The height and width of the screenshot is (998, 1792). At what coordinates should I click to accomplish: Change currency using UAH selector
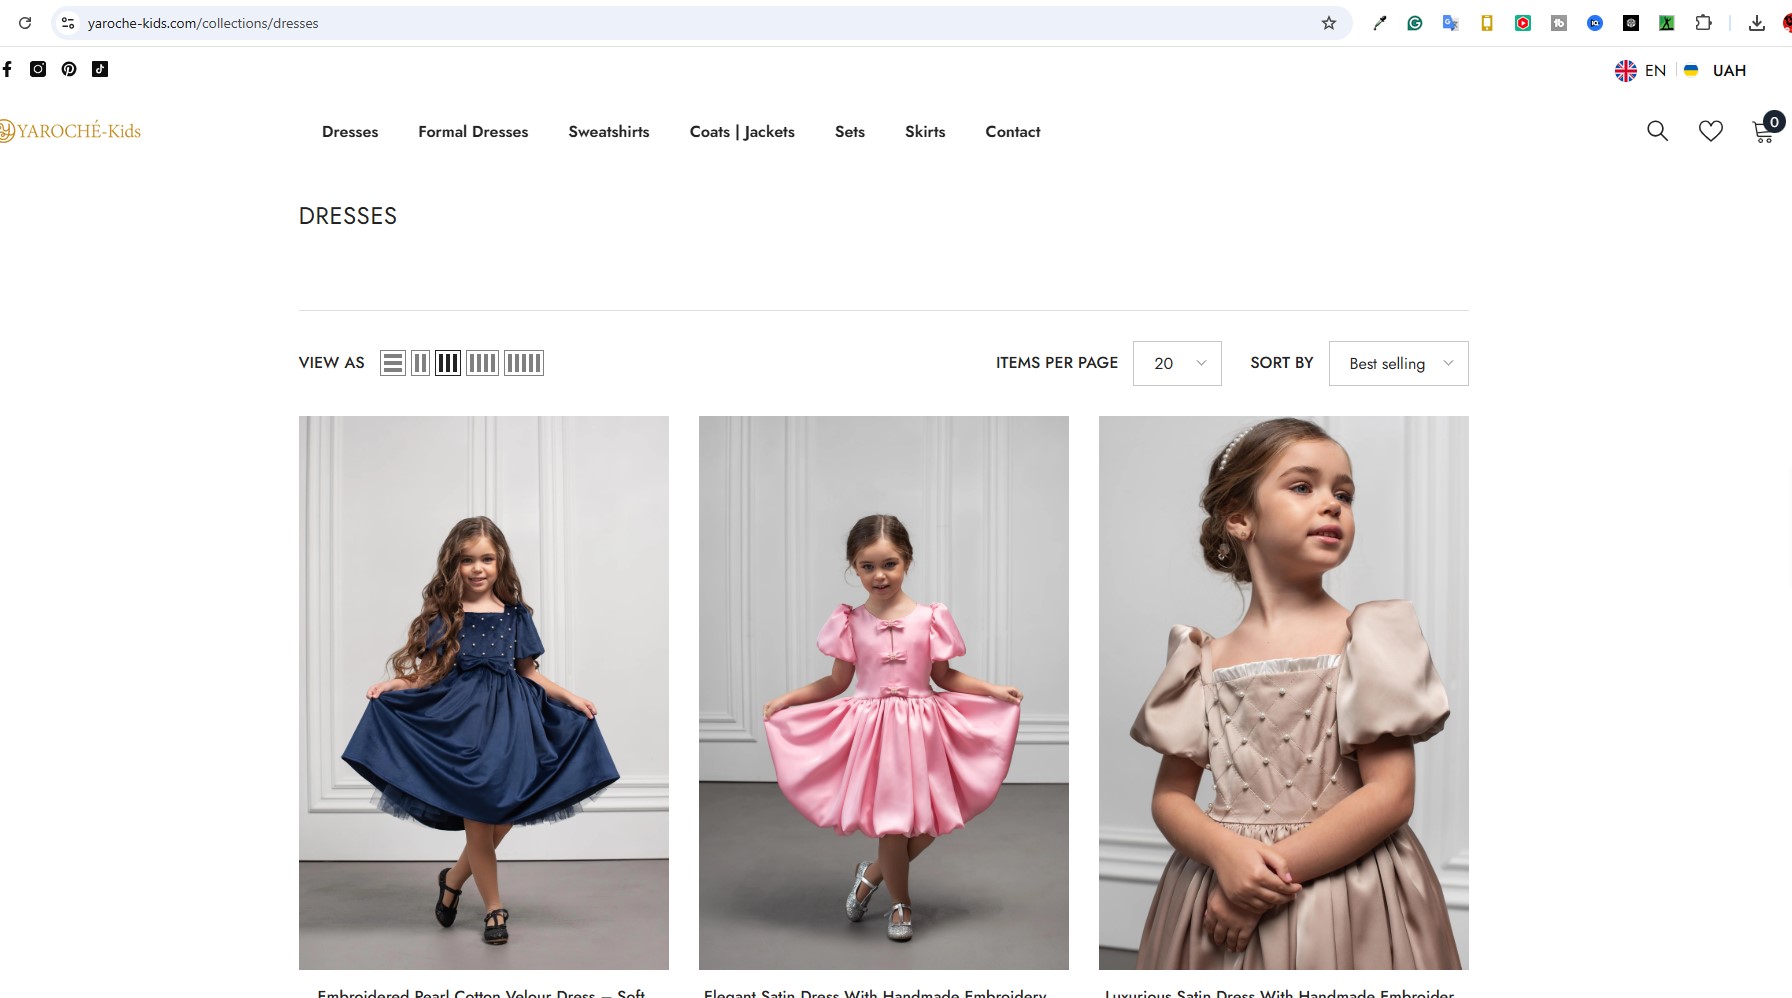pyautogui.click(x=1716, y=70)
